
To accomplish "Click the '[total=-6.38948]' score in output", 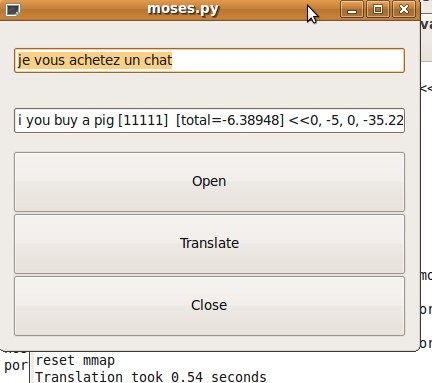I will (230, 120).
